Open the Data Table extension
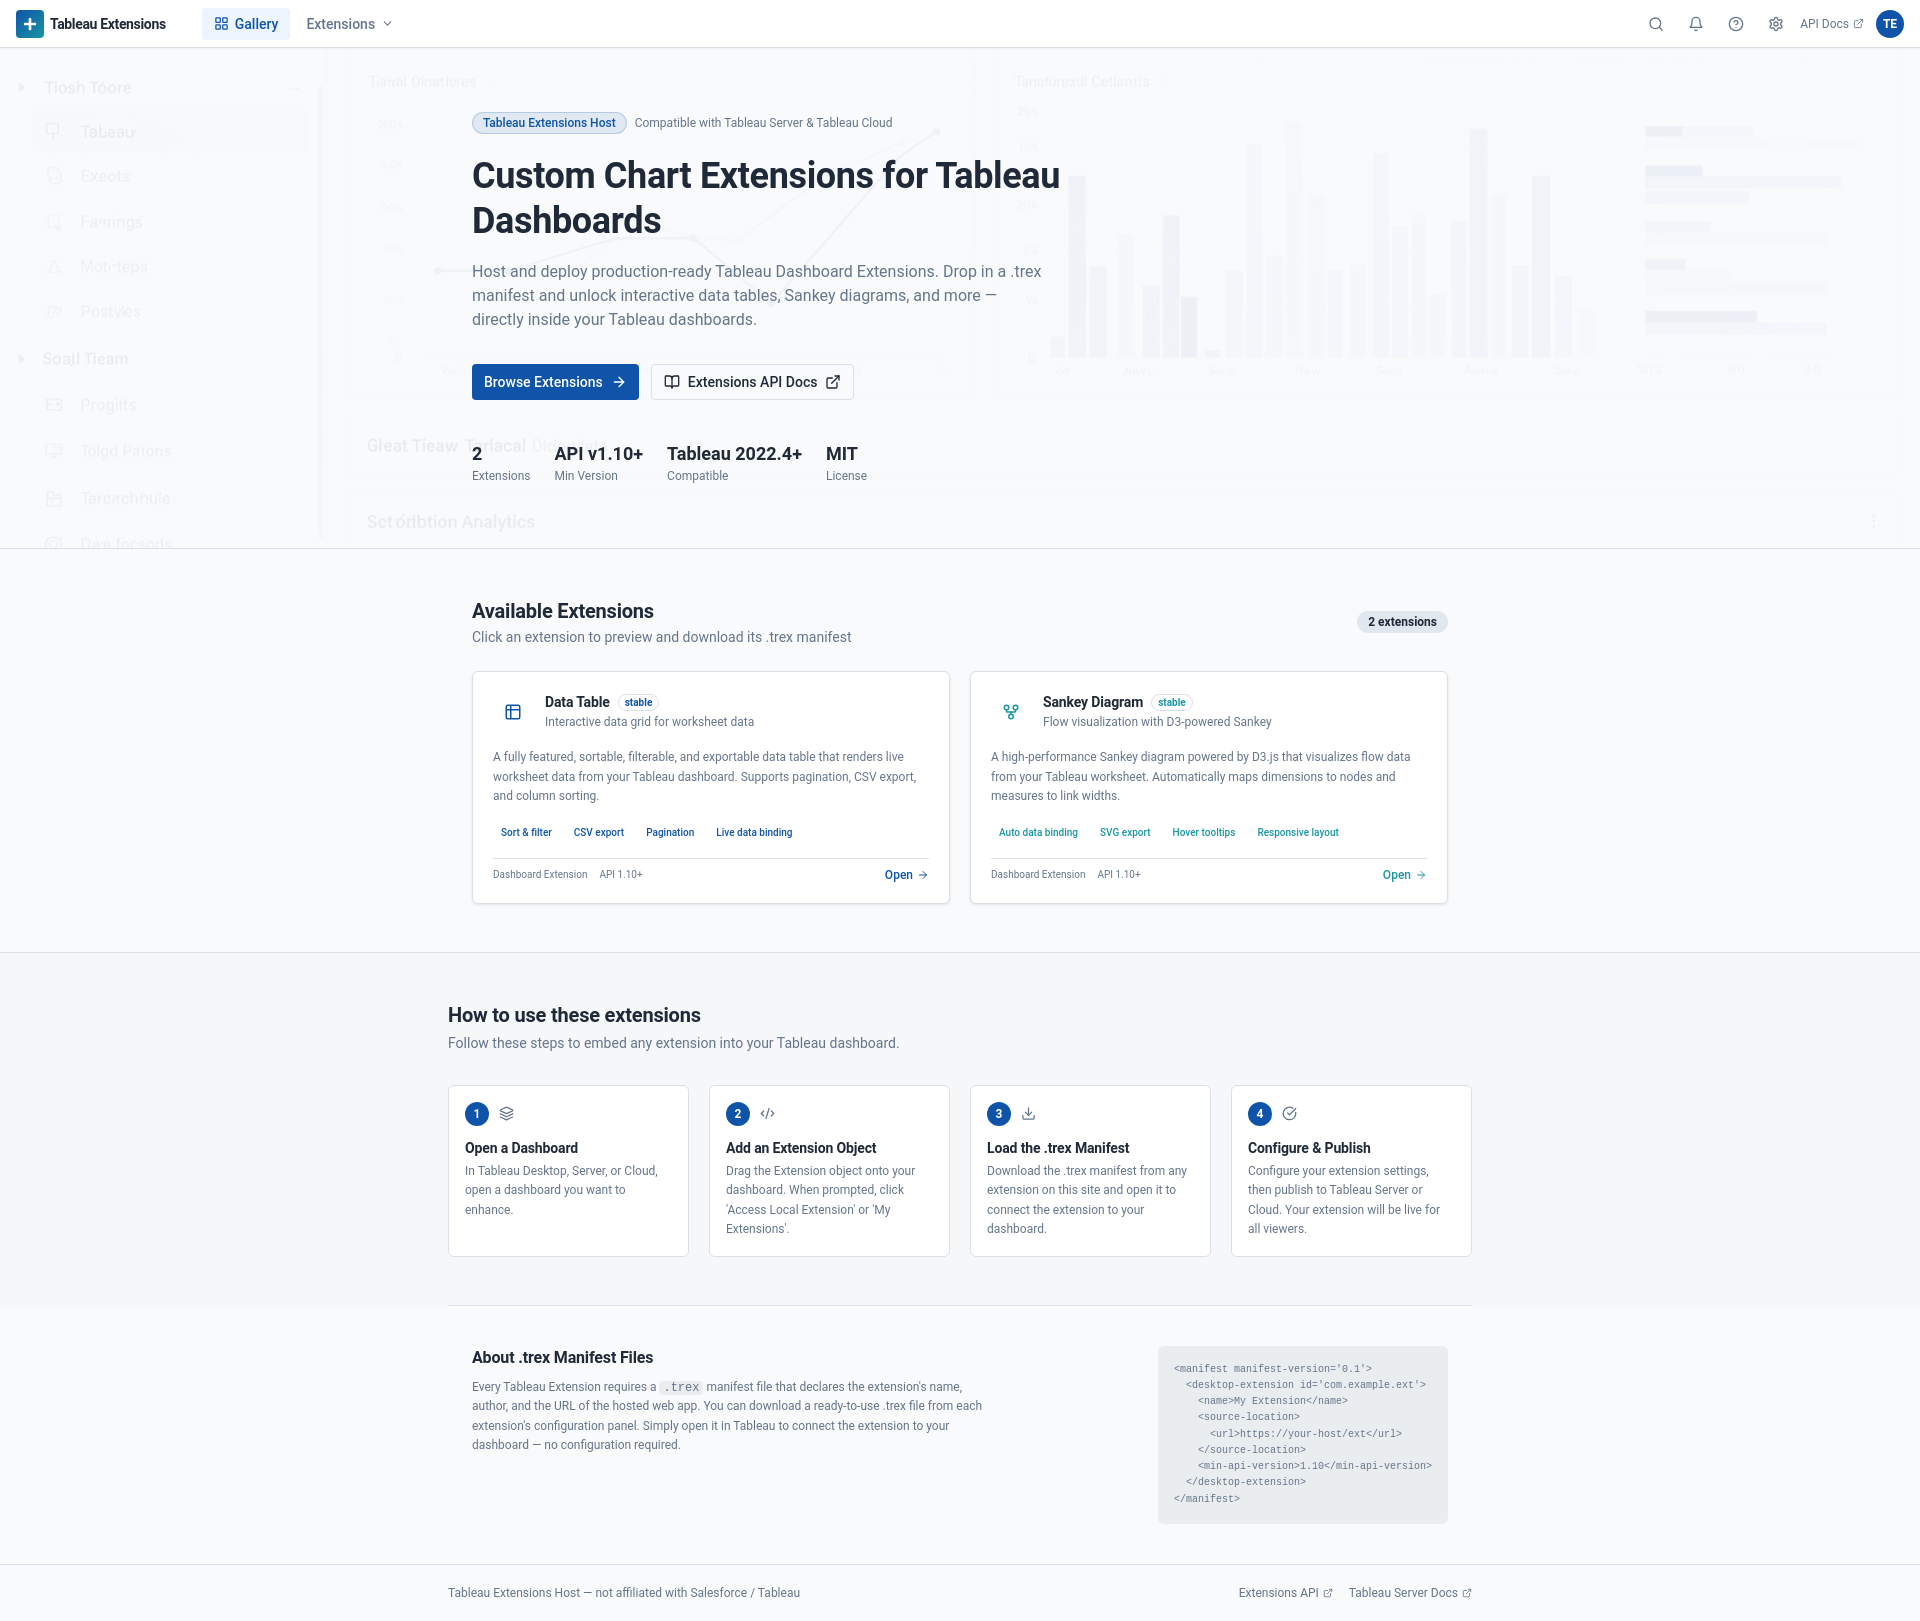This screenshot has height=1621, width=1920. 906,875
